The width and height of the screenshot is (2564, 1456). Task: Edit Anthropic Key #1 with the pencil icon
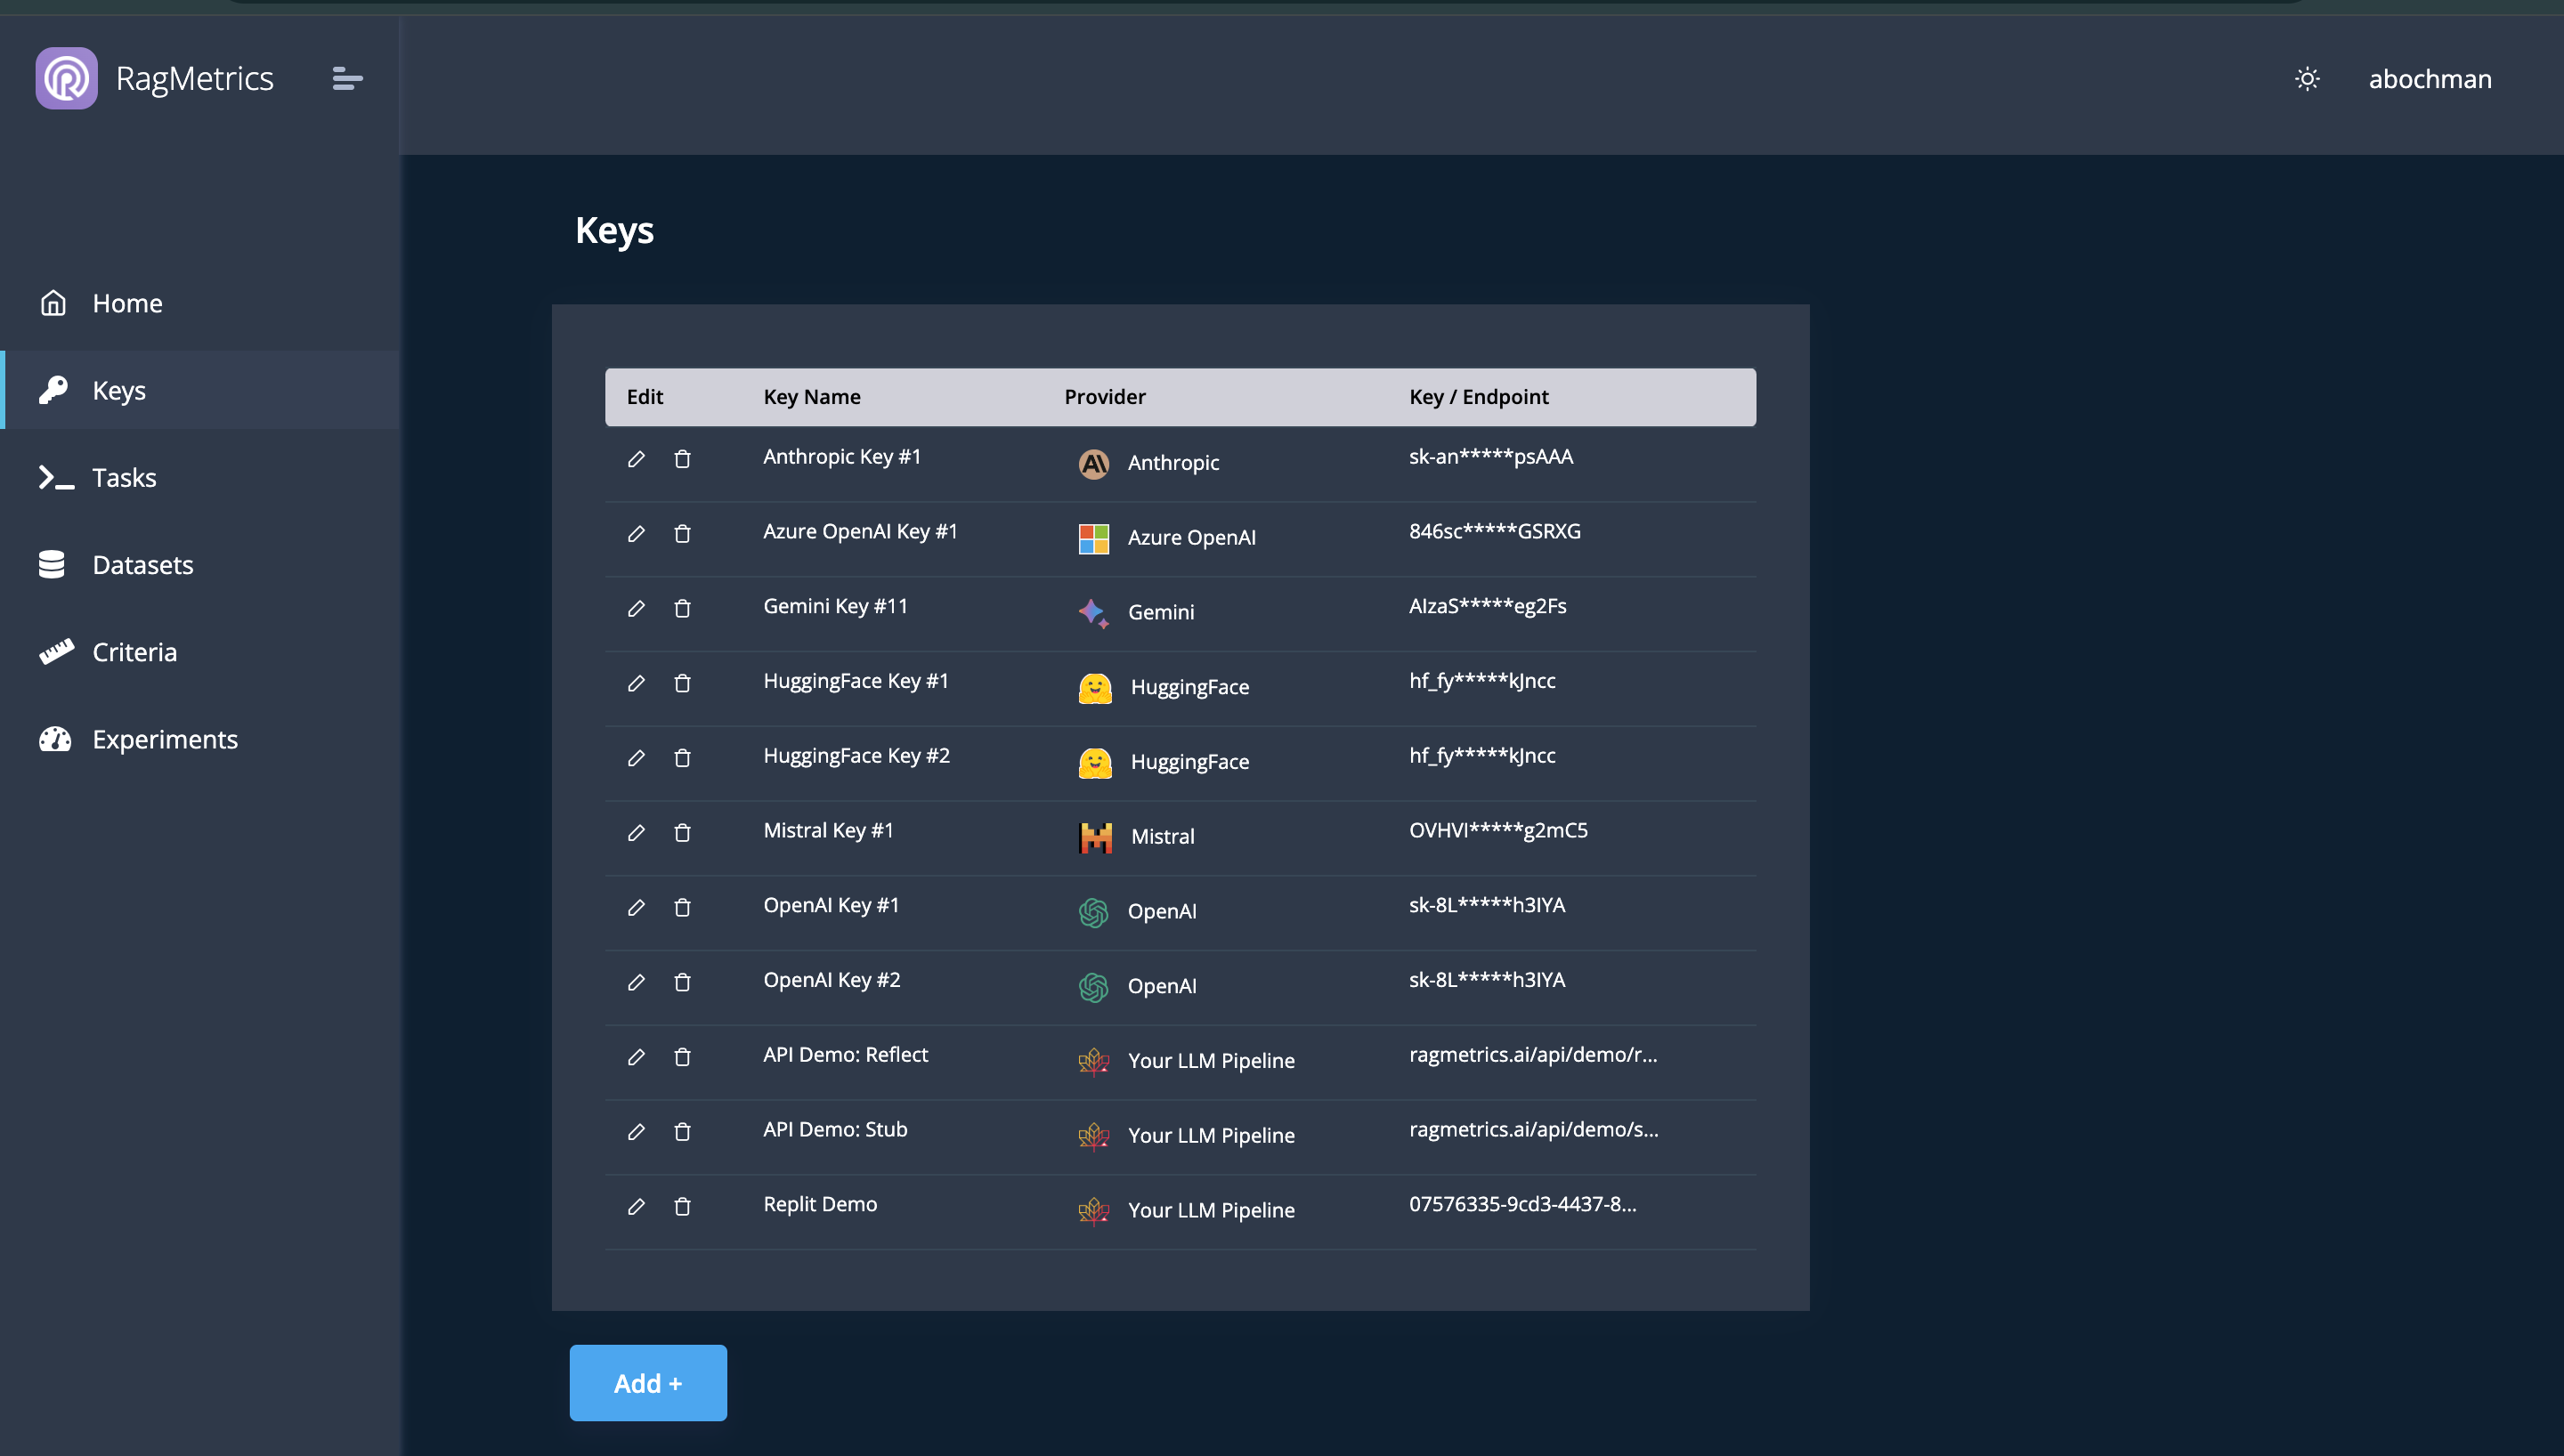tap(636, 459)
